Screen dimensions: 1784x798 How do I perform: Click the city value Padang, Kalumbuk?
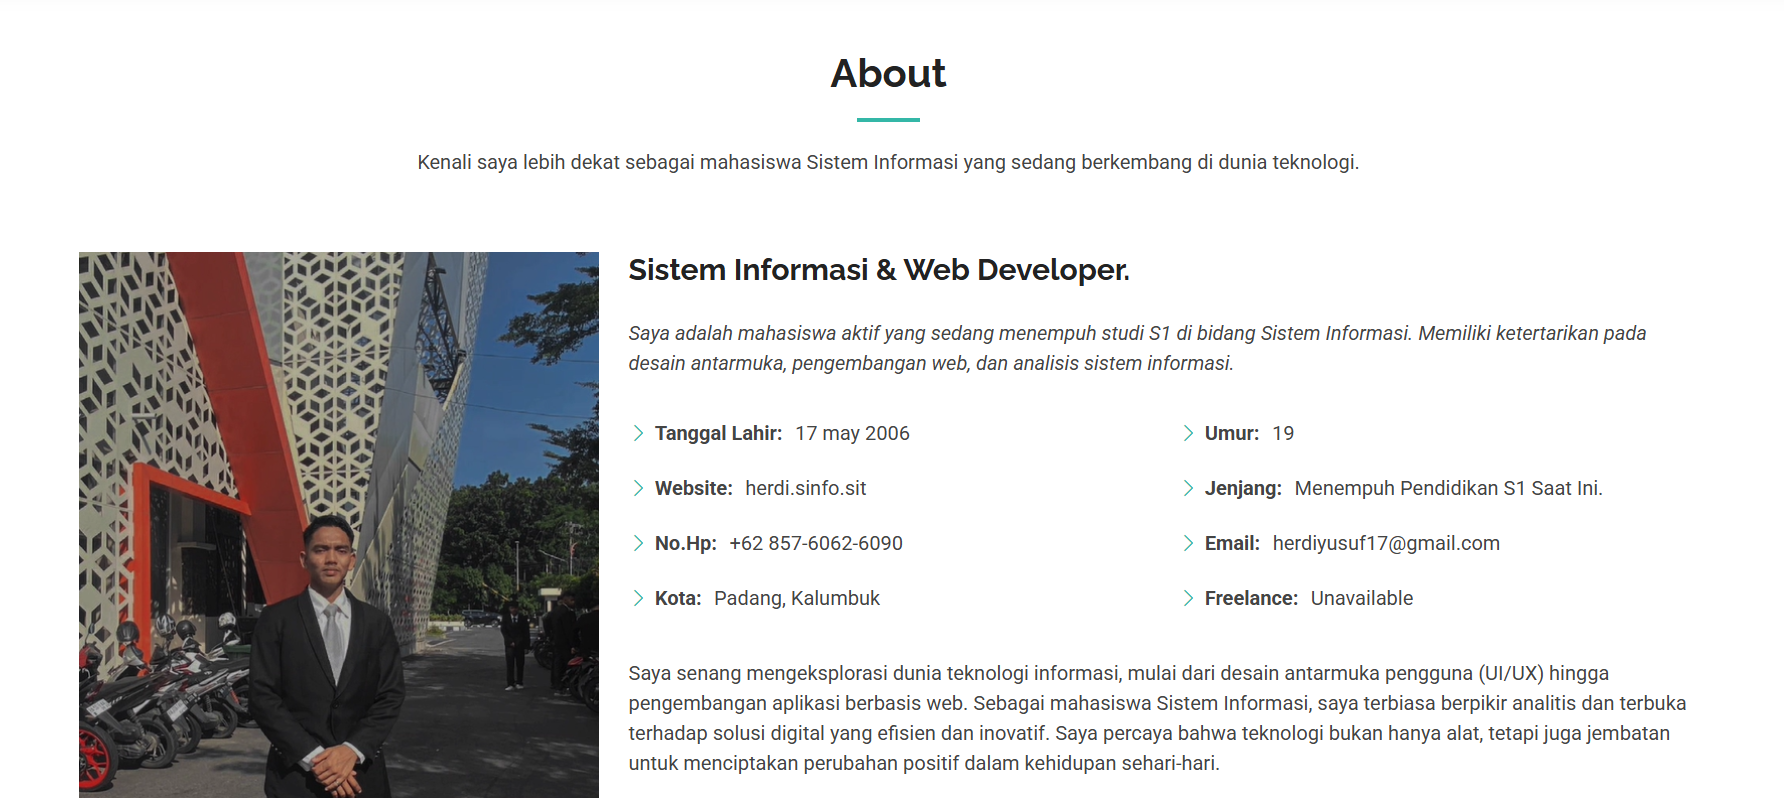(x=797, y=598)
